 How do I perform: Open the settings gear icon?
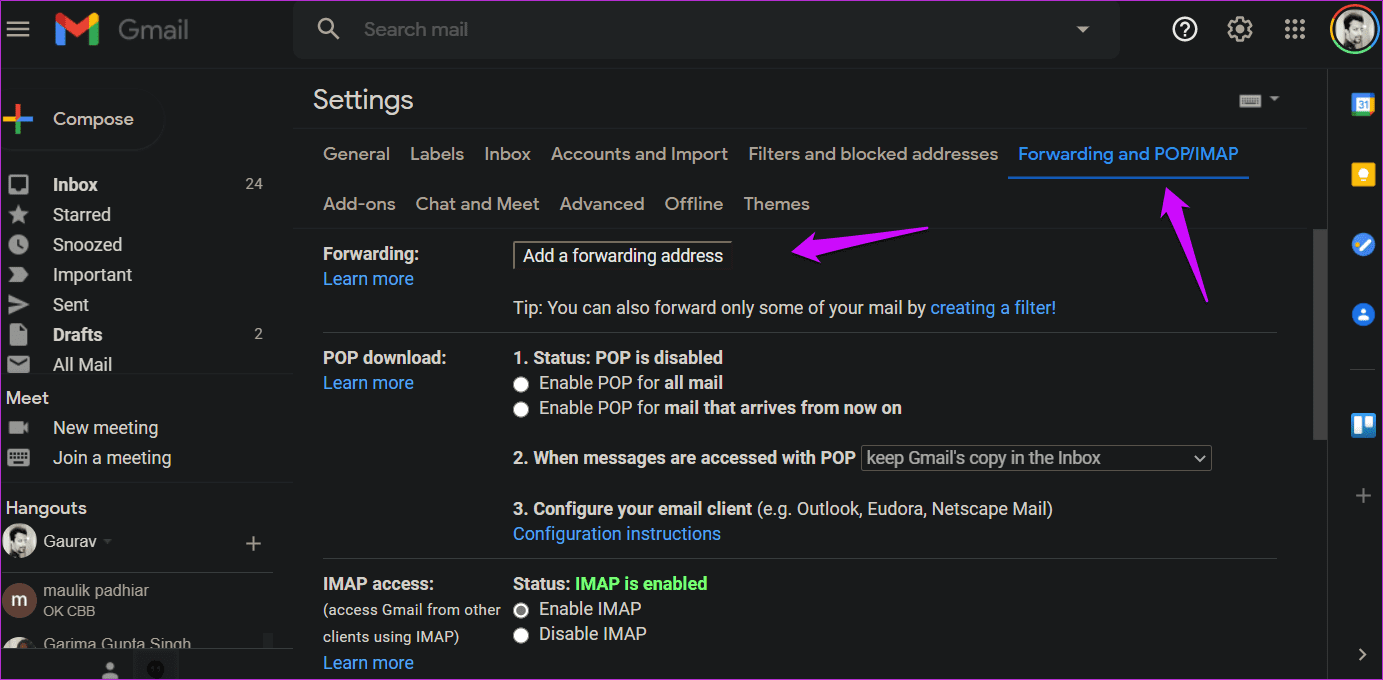(x=1240, y=30)
